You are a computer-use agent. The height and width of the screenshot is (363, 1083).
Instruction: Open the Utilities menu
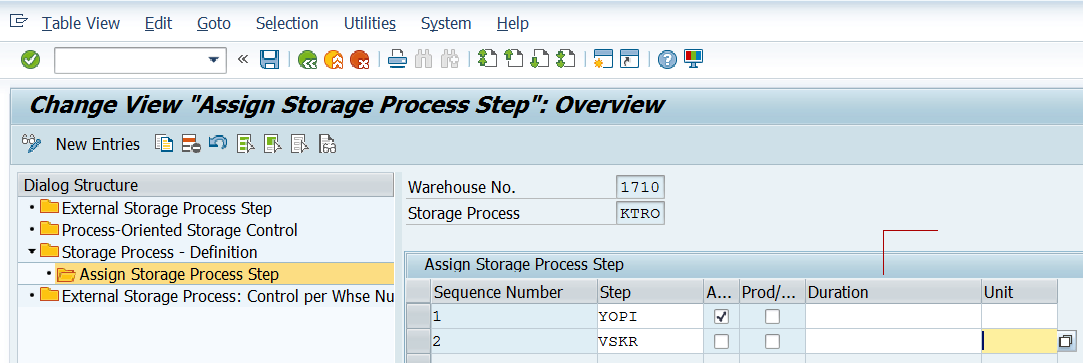370,23
